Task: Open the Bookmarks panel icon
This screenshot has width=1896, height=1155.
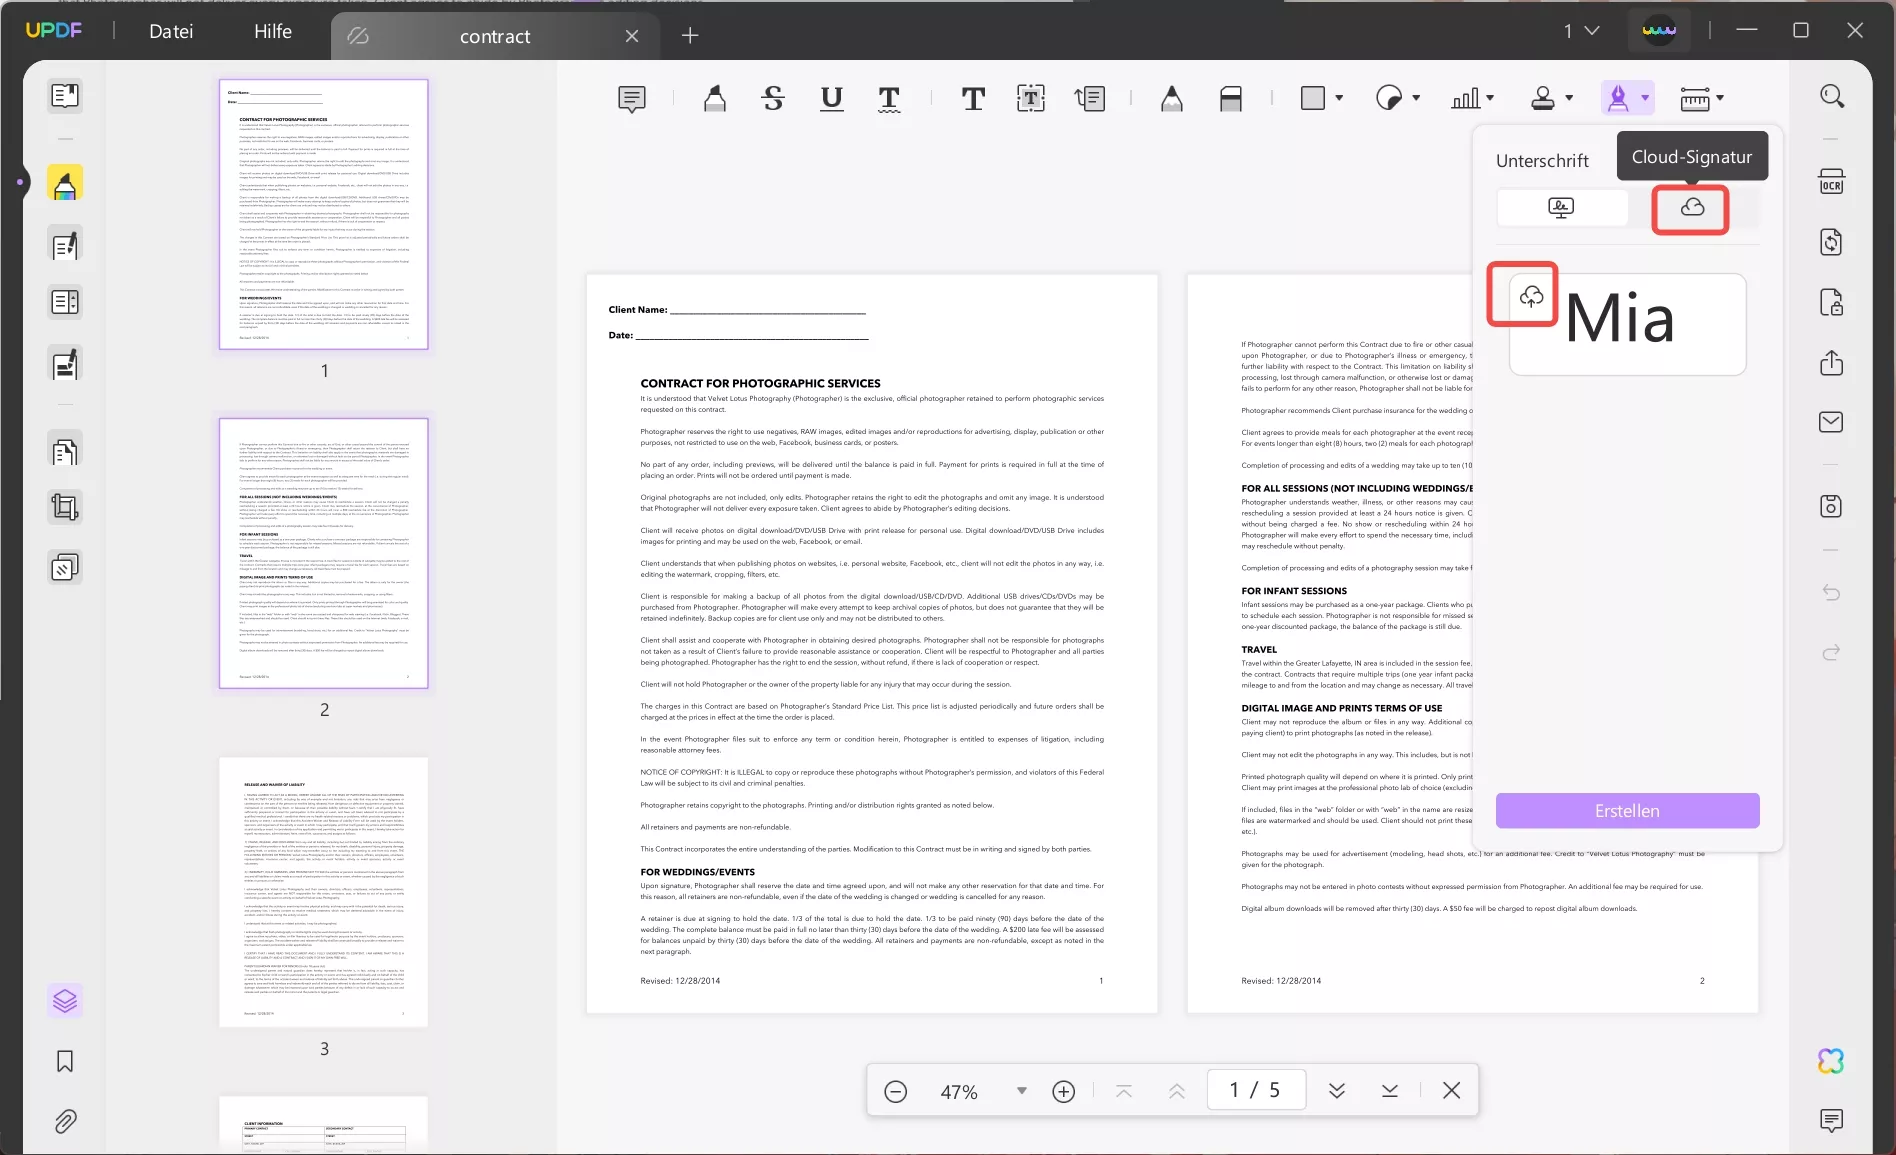Action: coord(65,1061)
